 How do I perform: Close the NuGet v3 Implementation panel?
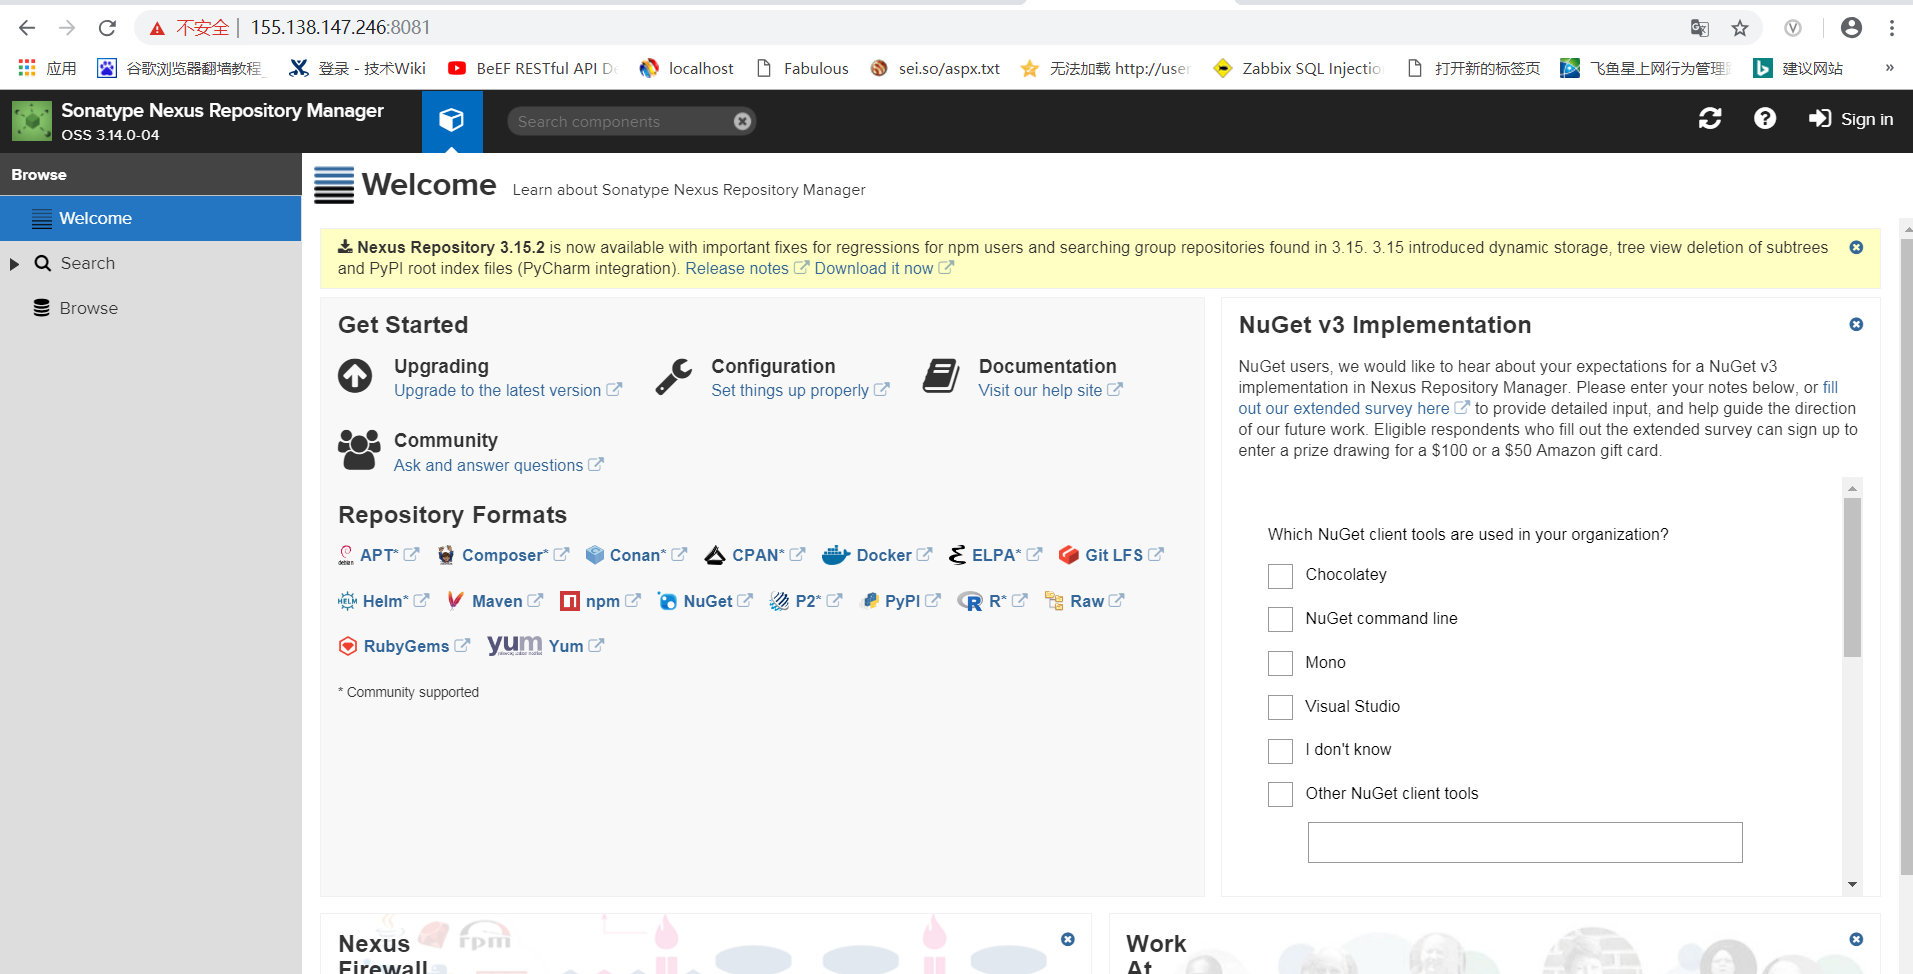click(x=1856, y=324)
